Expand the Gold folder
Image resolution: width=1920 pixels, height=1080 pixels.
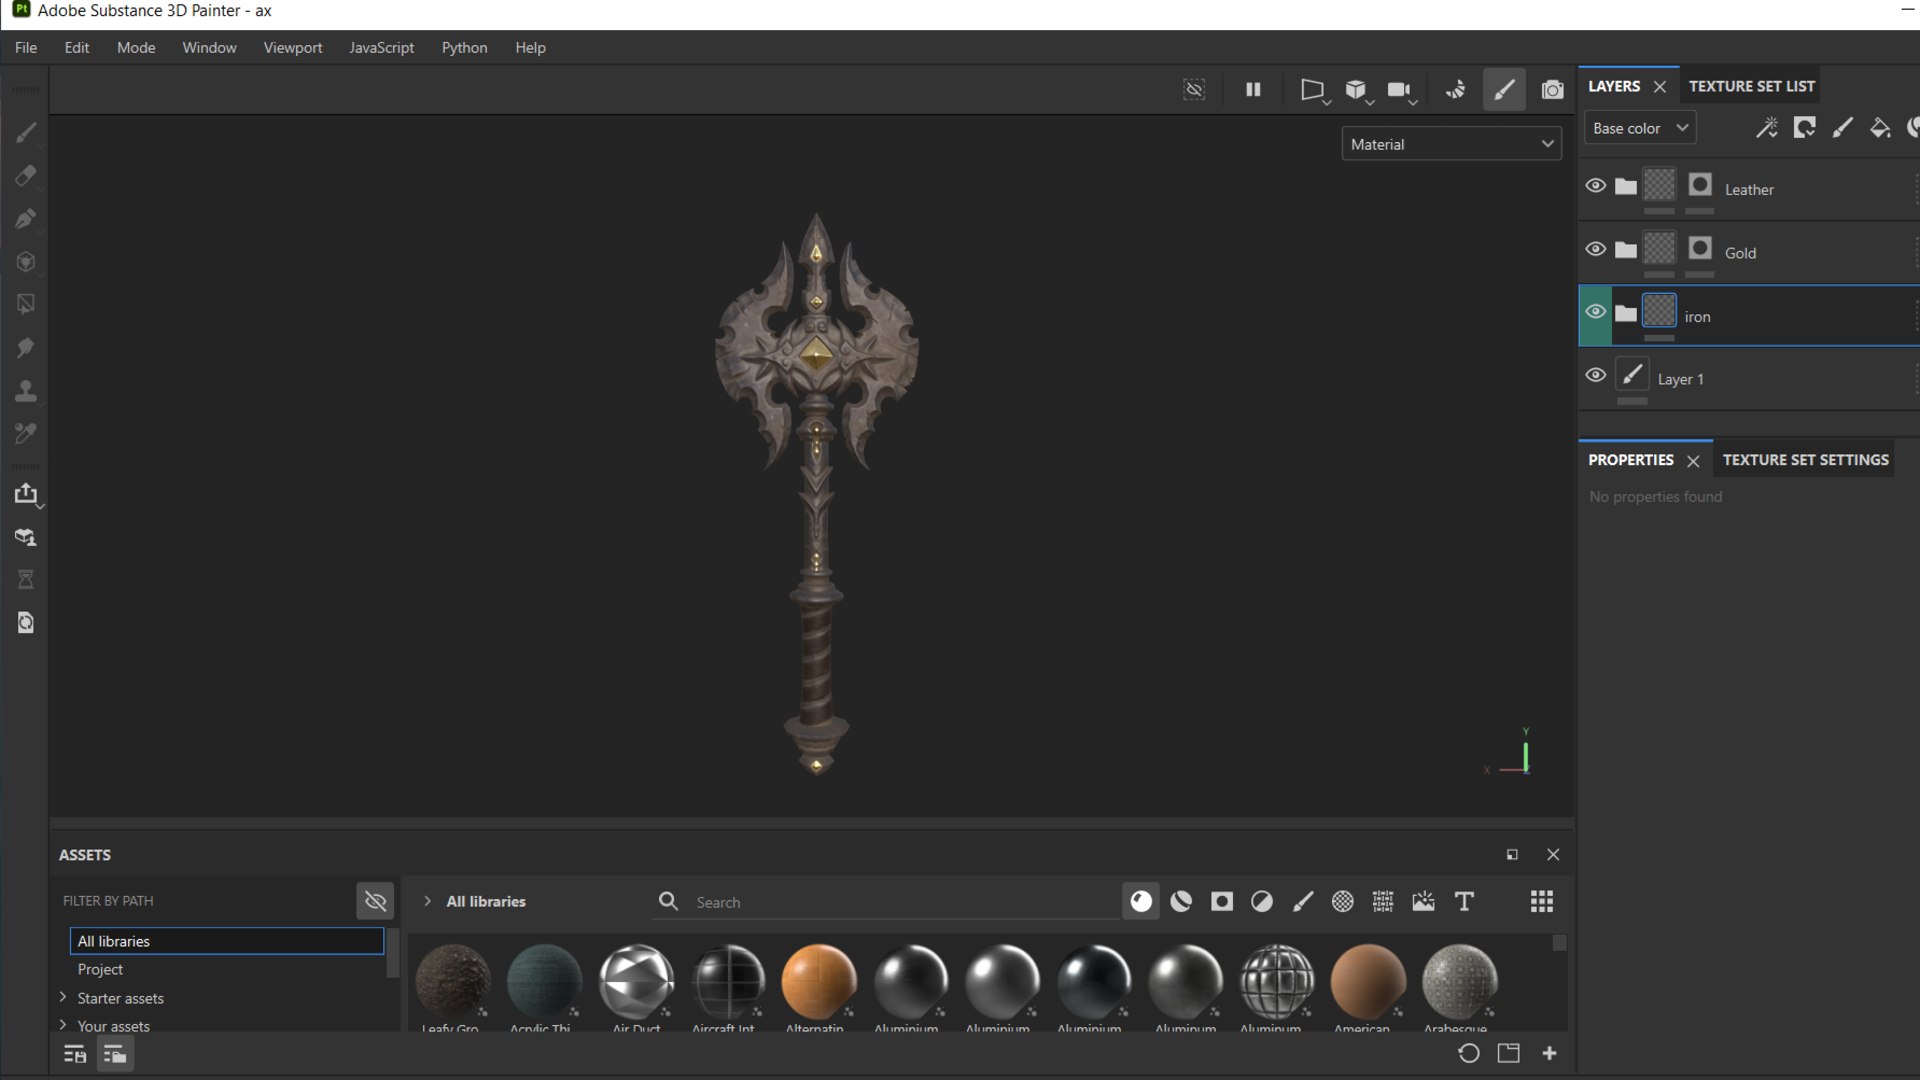click(x=1626, y=250)
